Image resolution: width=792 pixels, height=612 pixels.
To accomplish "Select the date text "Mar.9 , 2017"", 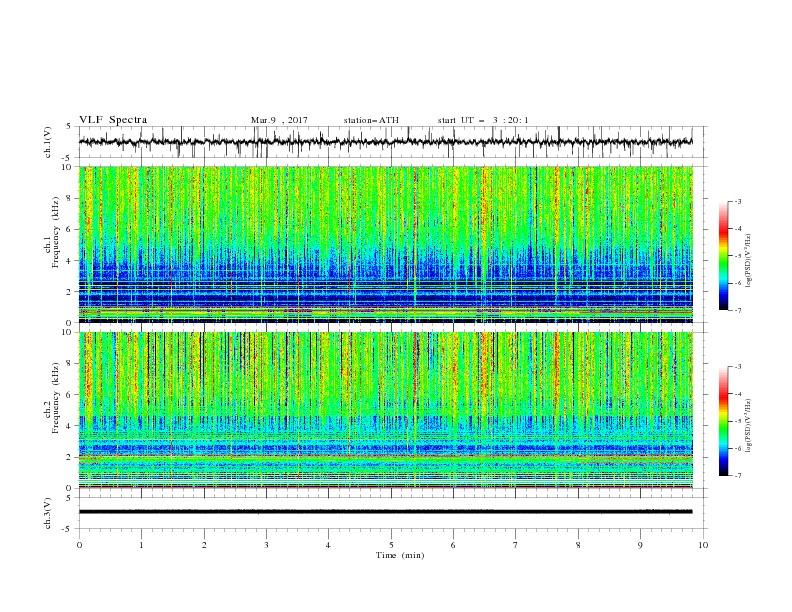I will (x=279, y=120).
